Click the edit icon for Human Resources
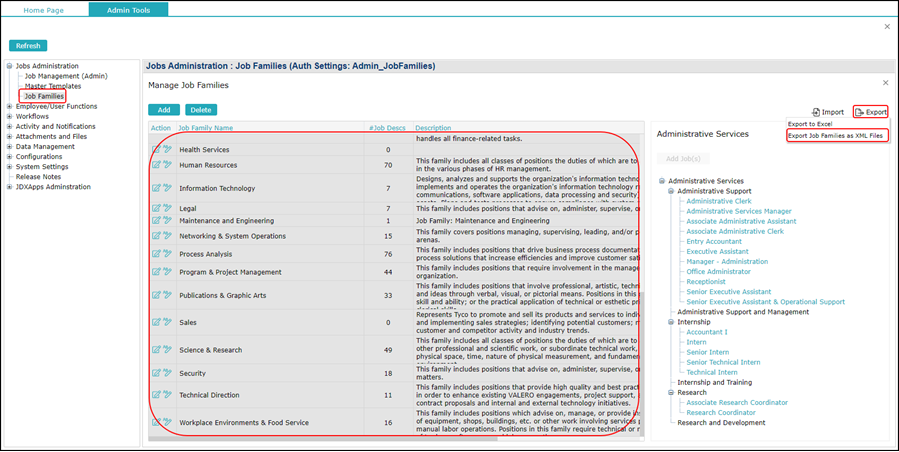The width and height of the screenshot is (899, 452). [156, 165]
